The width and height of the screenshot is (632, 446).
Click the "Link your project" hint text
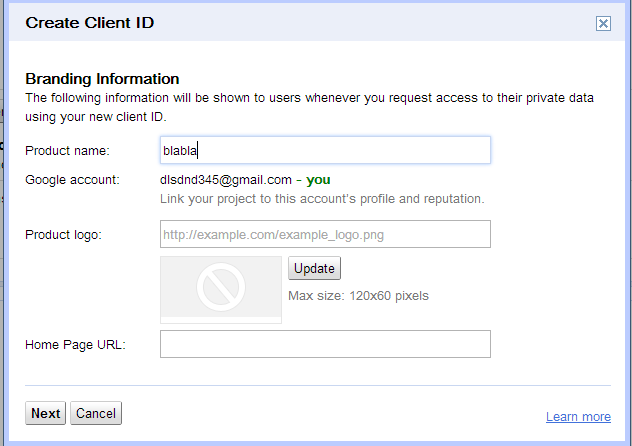coord(322,199)
